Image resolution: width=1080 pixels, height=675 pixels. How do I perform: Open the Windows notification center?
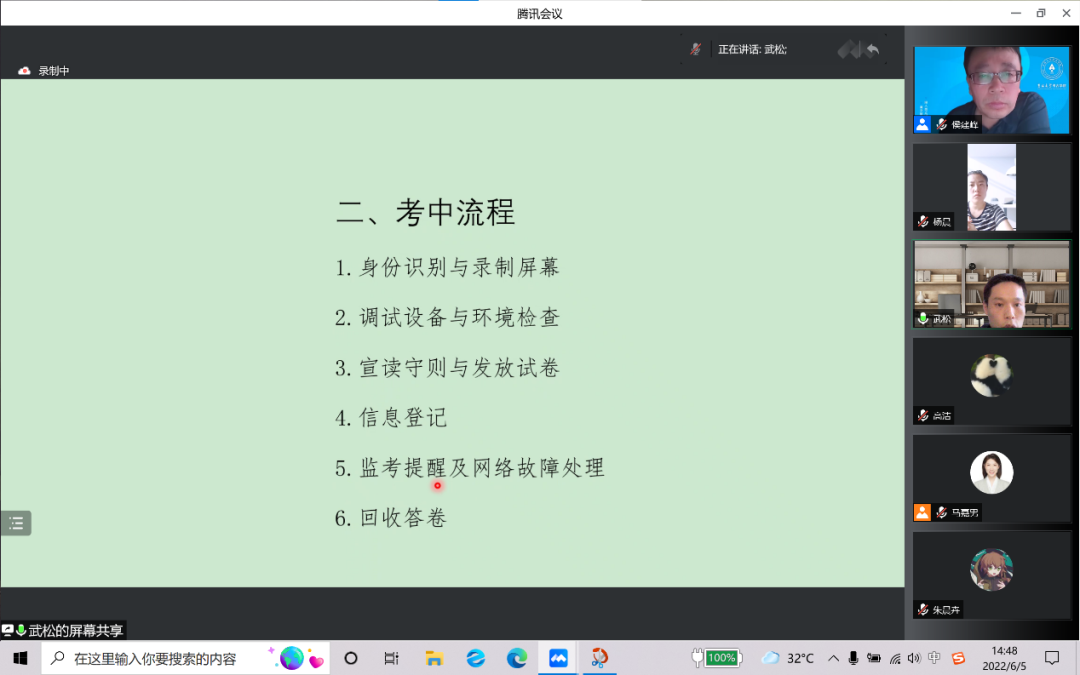tap(1052, 658)
